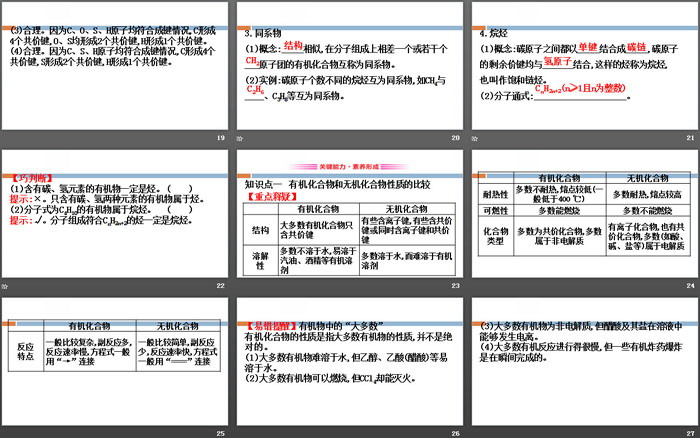The height and width of the screenshot is (438, 700).
Task: Click the animation star icon under slide 22
Action: (4, 286)
